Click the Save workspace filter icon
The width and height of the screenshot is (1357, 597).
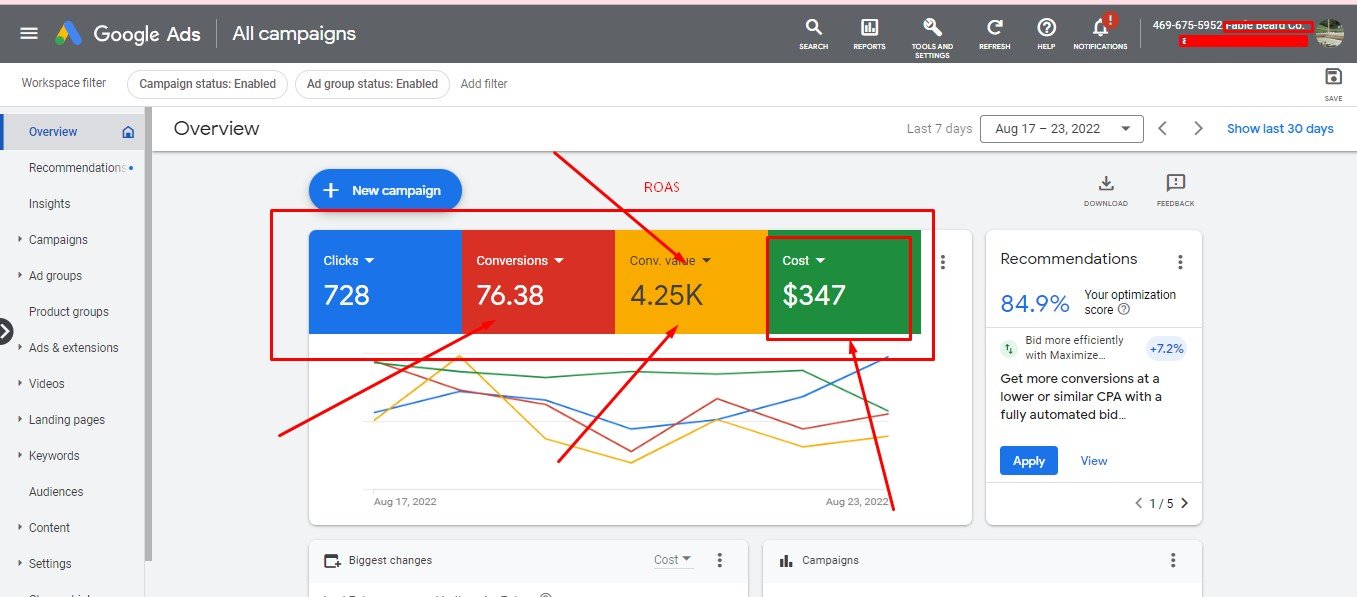coord(1332,78)
